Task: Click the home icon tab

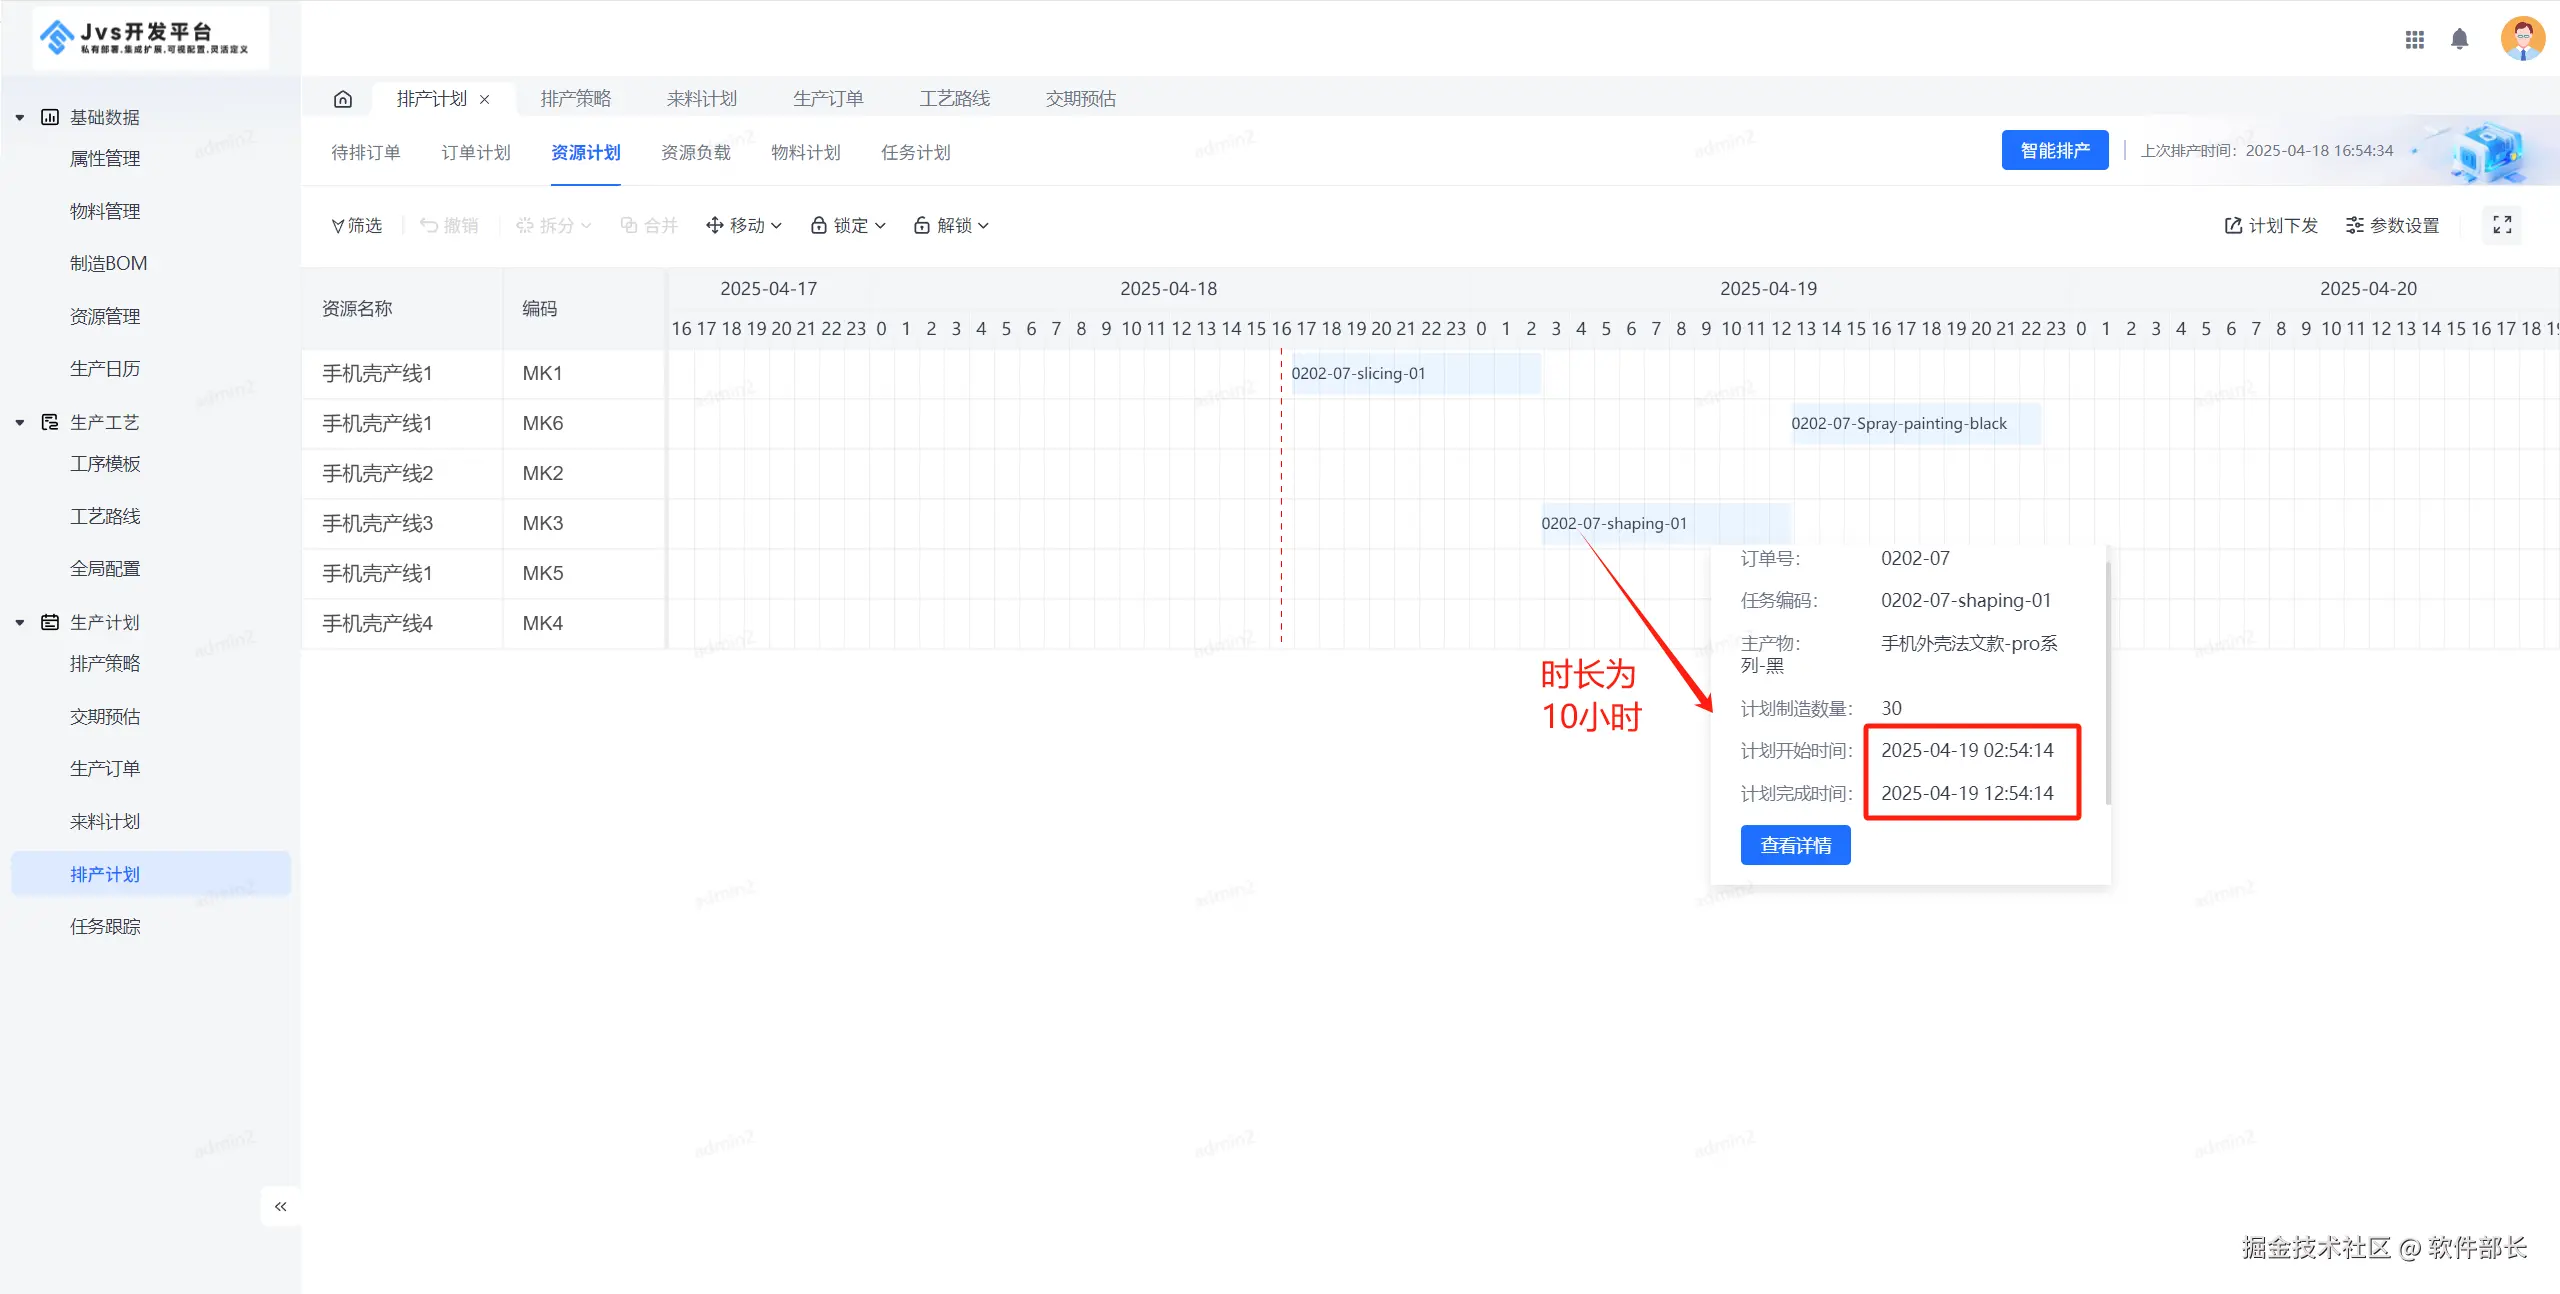Action: tap(343, 99)
